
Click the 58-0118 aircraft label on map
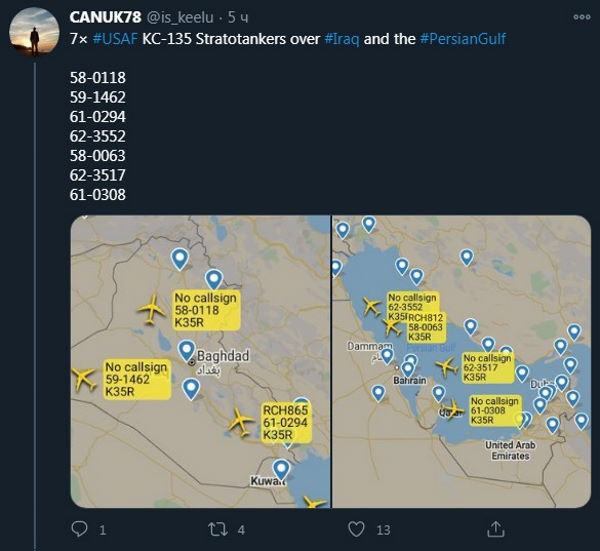pyautogui.click(x=205, y=311)
